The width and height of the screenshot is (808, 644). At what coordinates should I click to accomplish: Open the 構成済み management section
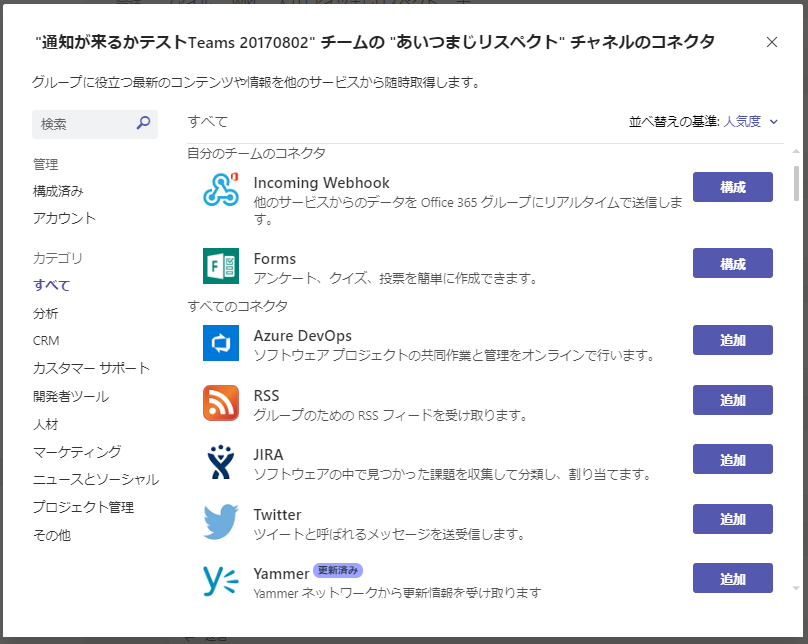pos(58,191)
